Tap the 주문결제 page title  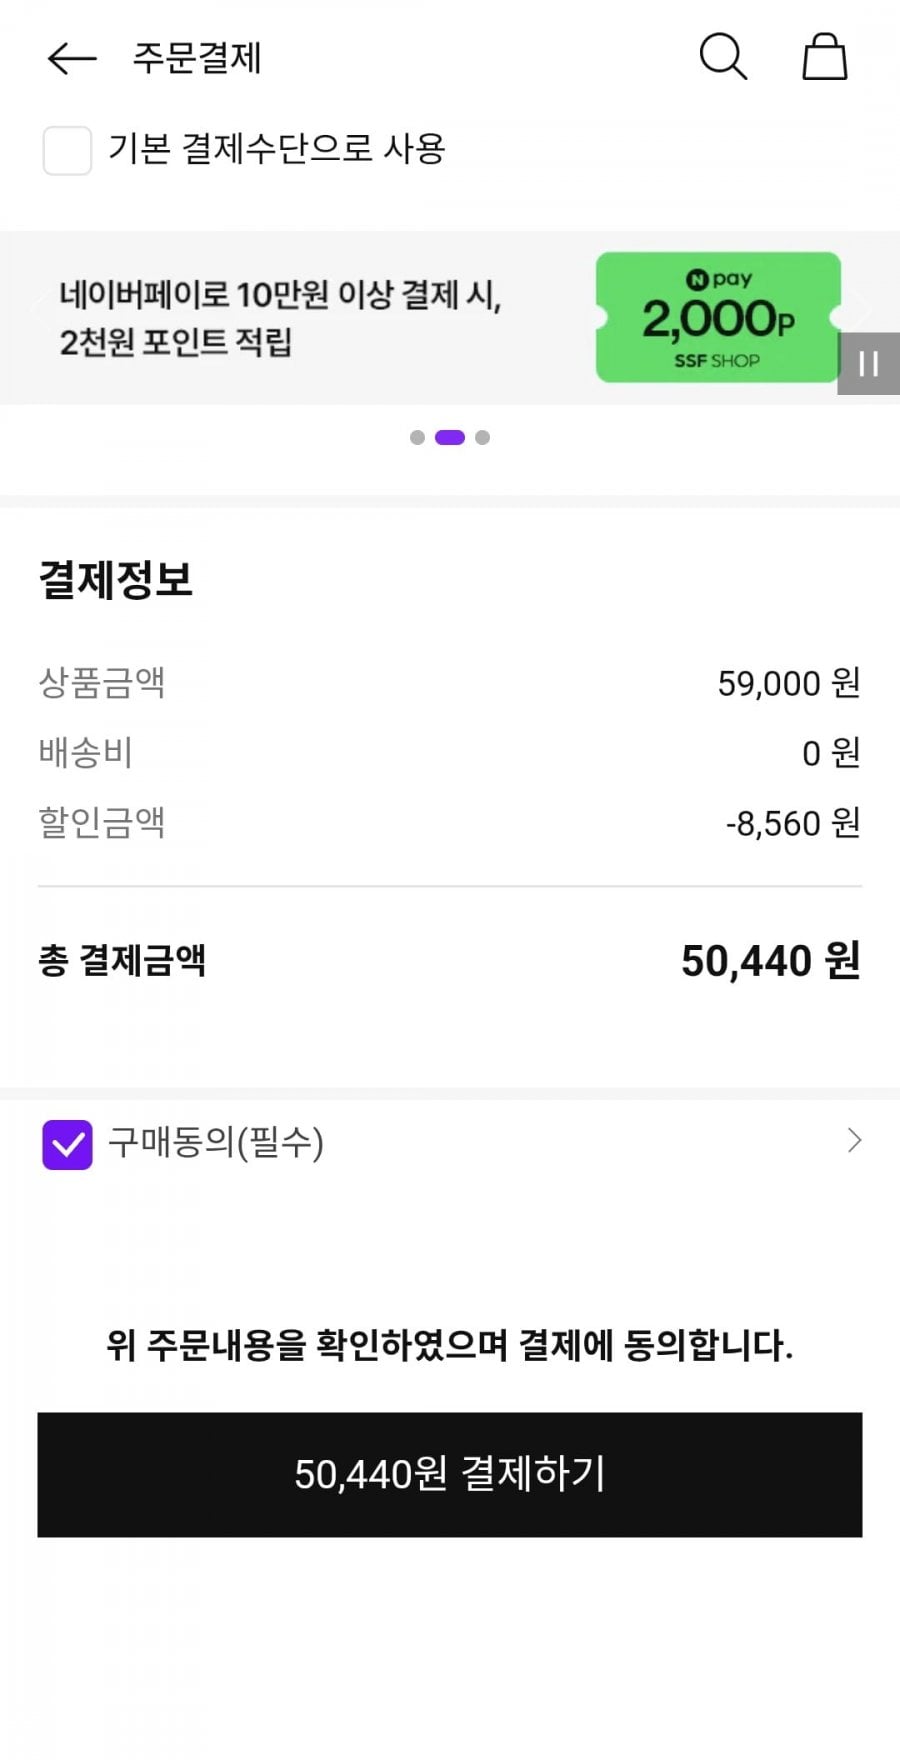(x=197, y=59)
